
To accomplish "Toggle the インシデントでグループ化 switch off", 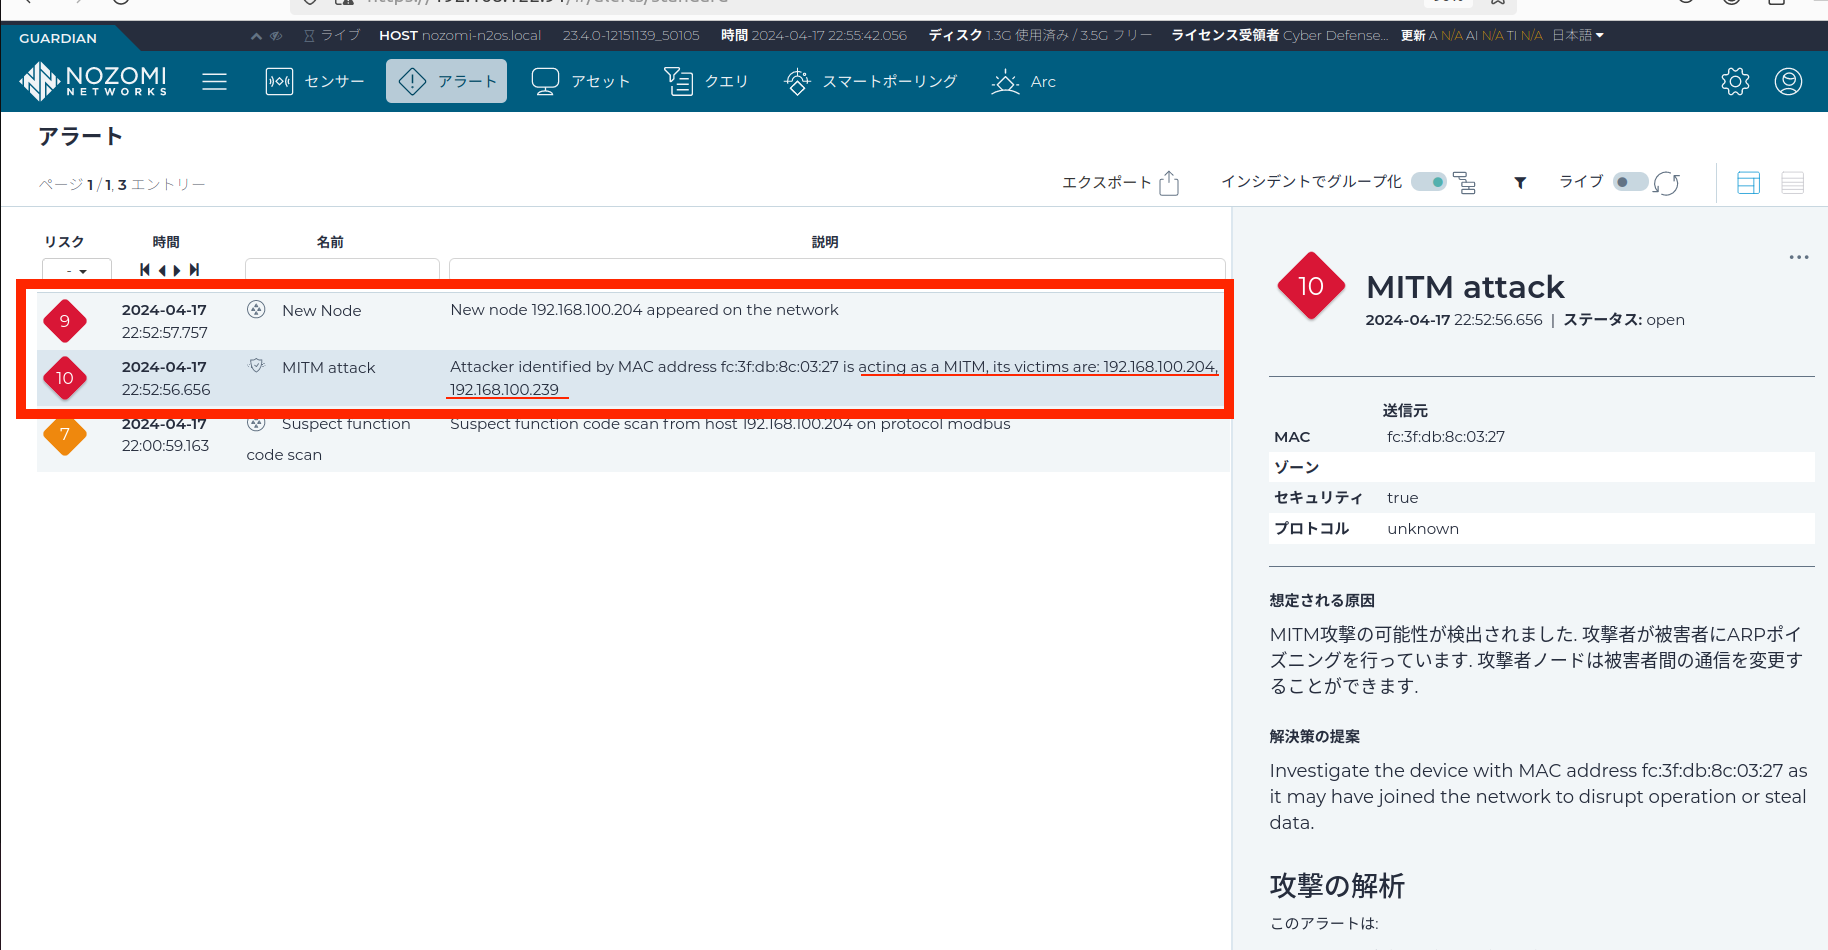I will pos(1428,182).
